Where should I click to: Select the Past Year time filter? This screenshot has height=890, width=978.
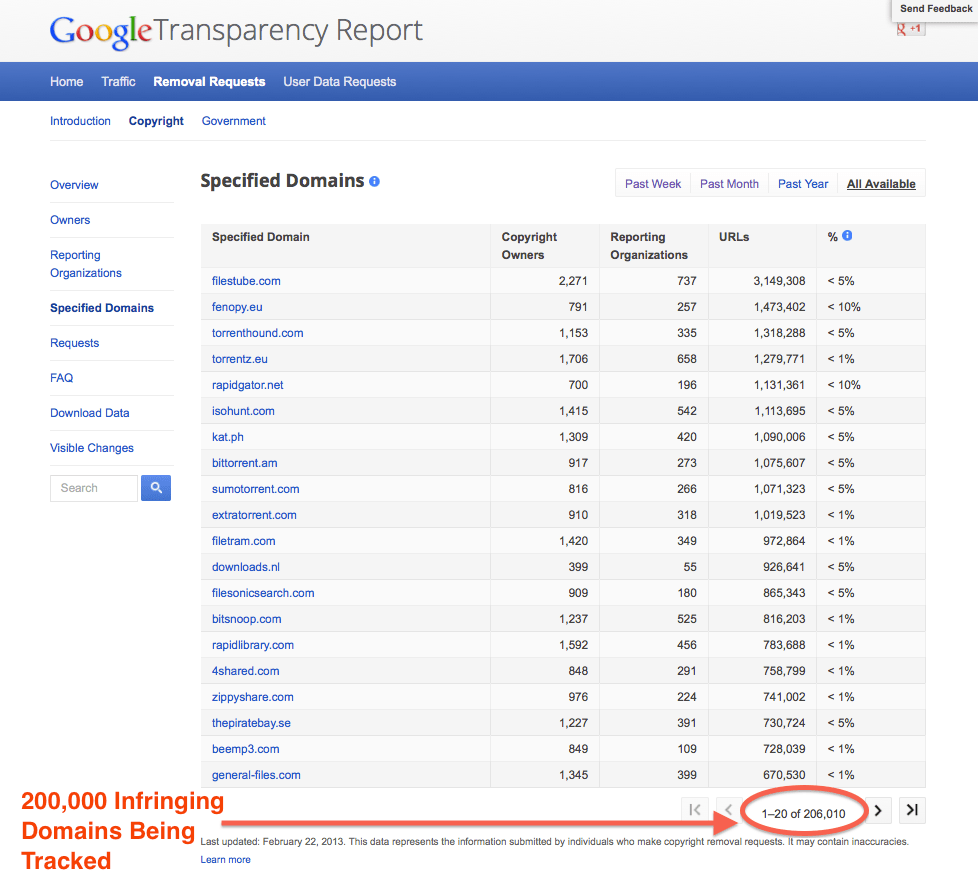point(803,184)
